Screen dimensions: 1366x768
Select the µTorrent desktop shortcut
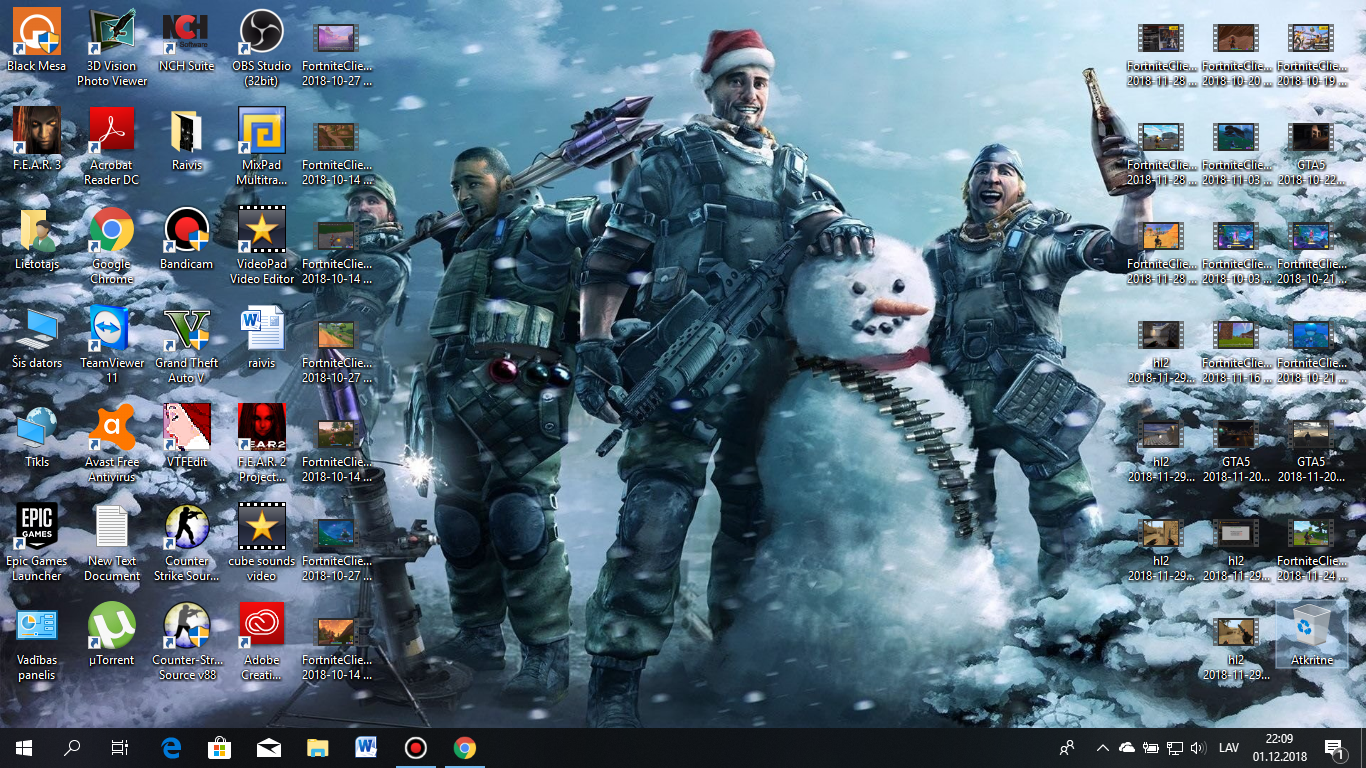(112, 635)
